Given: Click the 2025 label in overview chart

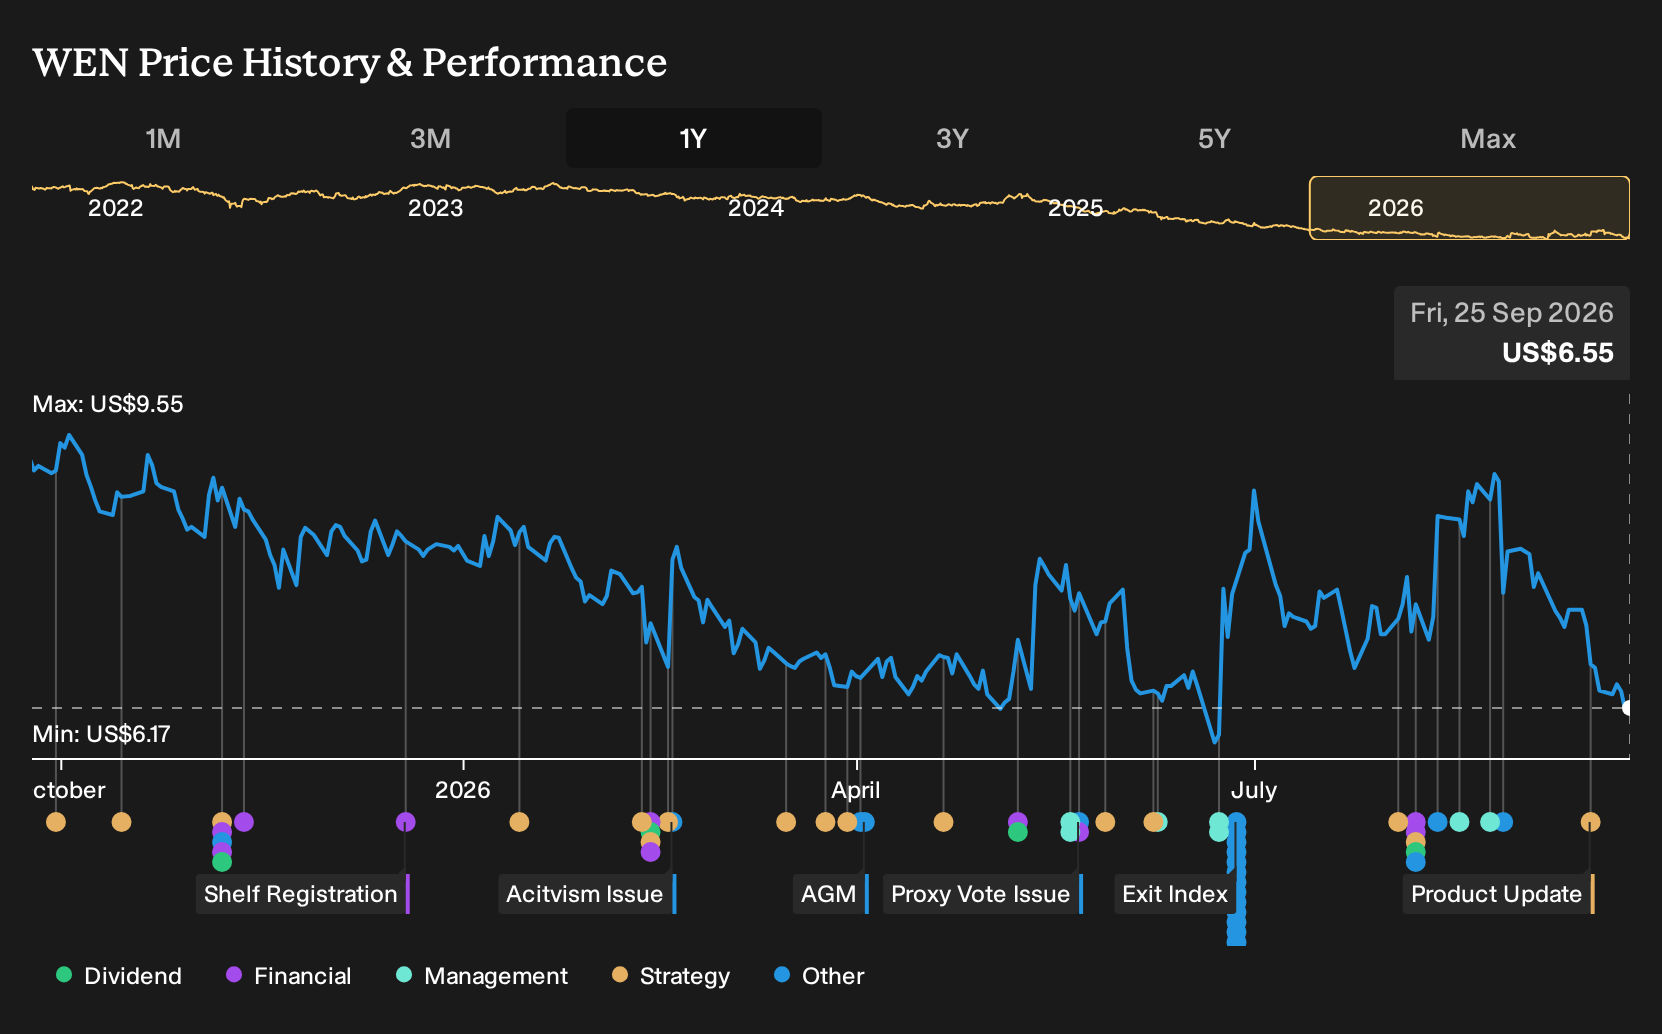Looking at the screenshot, I should point(1076,208).
